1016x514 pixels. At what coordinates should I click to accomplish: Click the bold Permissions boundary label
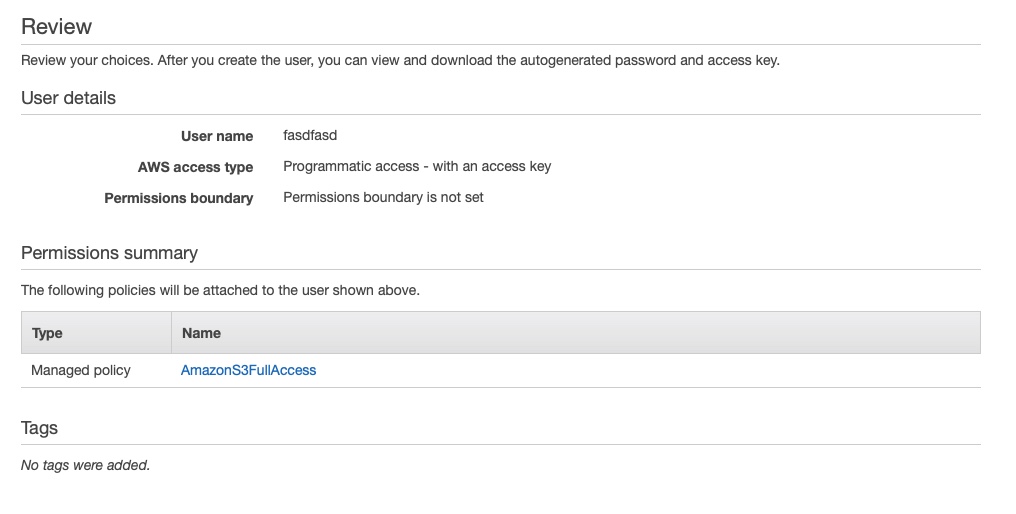click(178, 198)
